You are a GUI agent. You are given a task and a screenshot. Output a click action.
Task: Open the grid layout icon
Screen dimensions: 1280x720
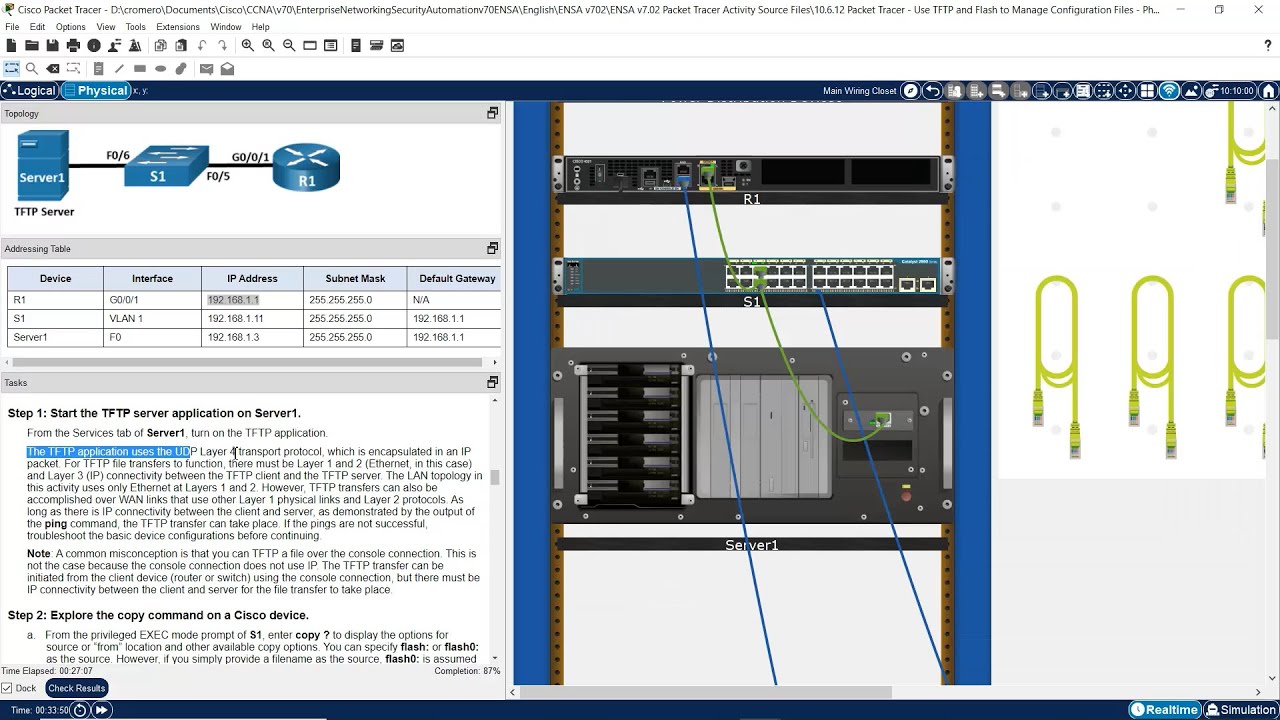click(x=1147, y=91)
